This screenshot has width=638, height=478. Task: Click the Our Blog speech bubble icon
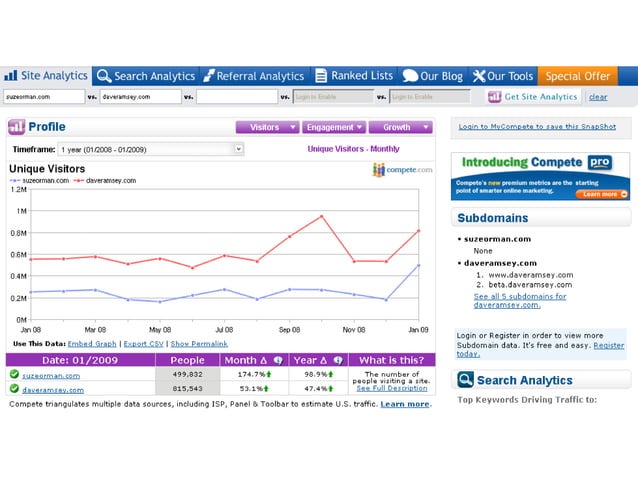point(410,76)
